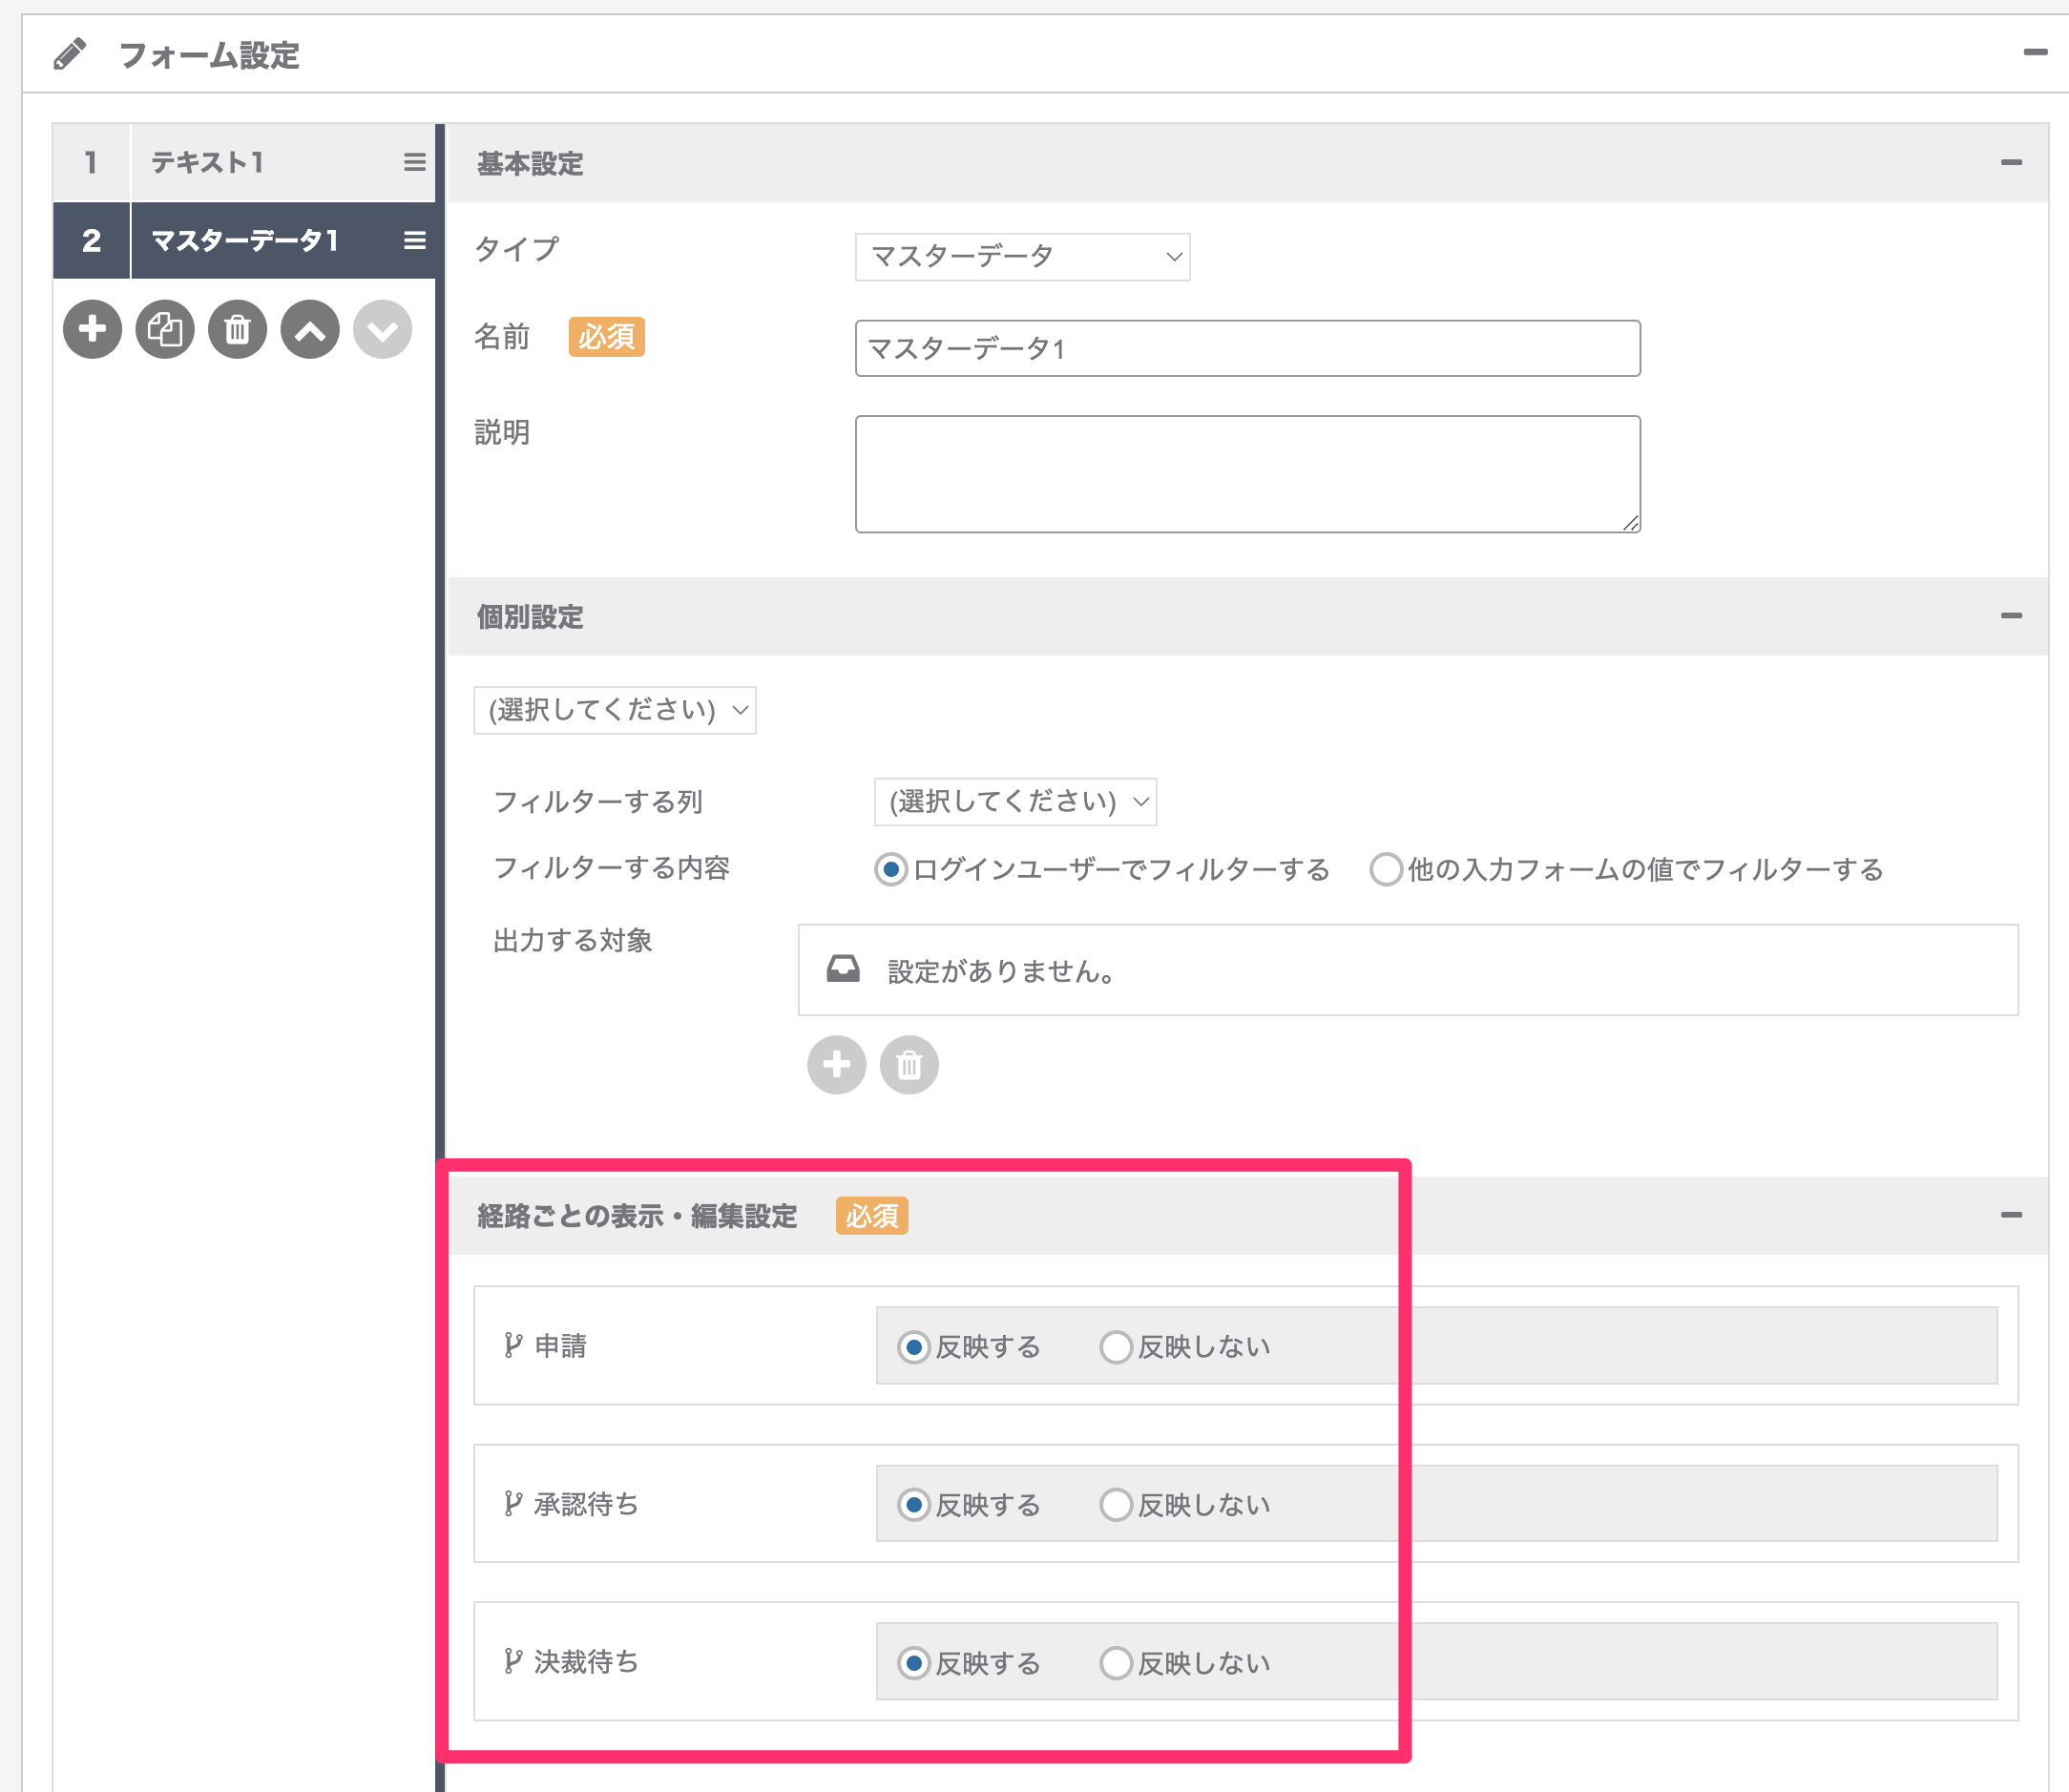The image size is (2069, 1792).
Task: Click the 承認待ち route label
Action: (x=586, y=1504)
